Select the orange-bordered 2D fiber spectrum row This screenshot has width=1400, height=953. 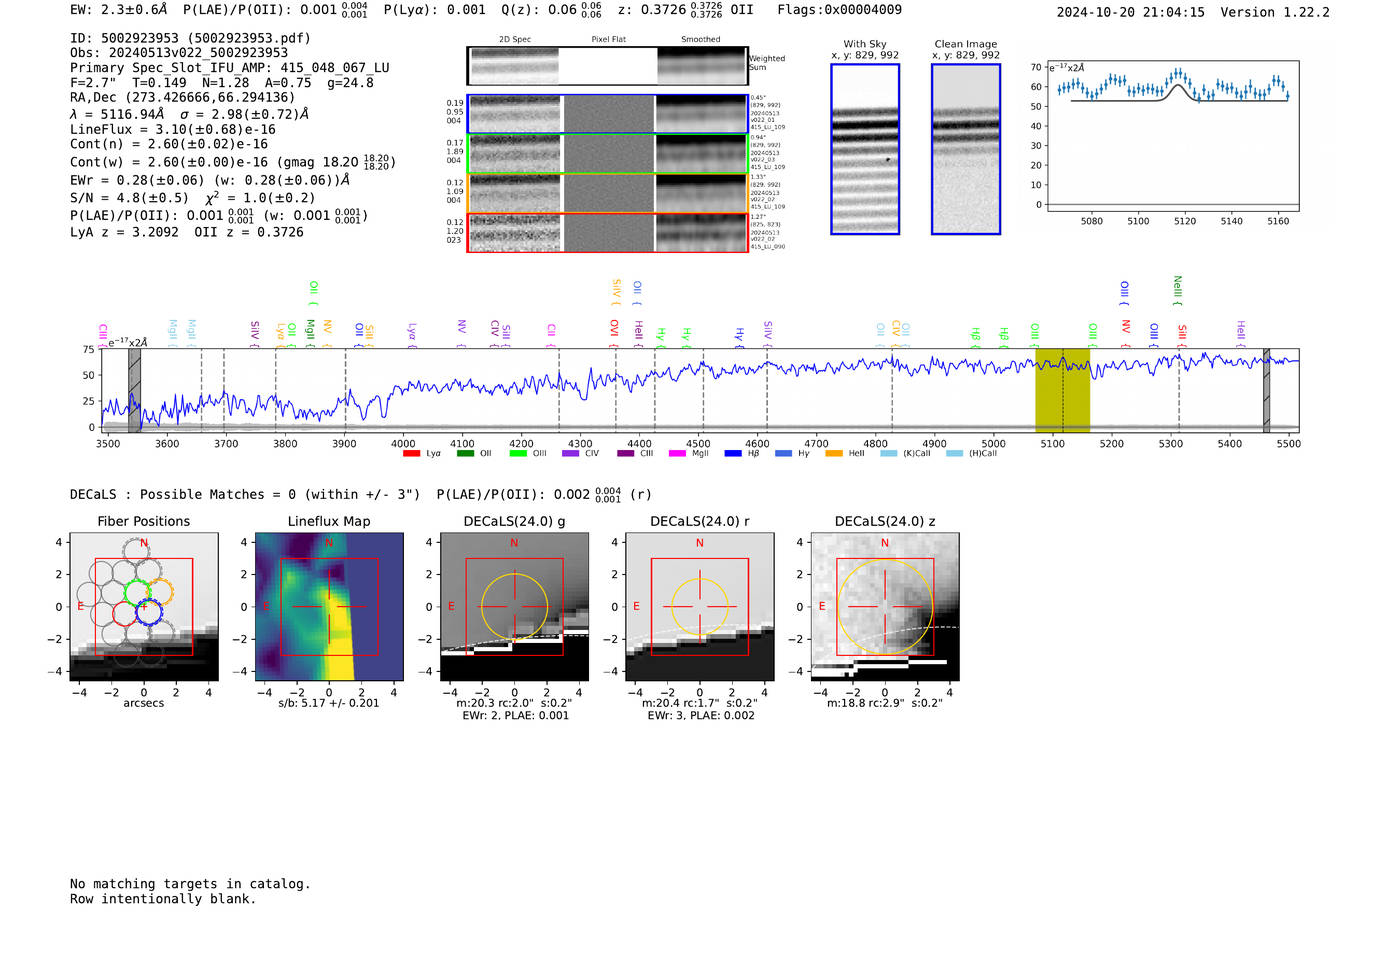click(607, 193)
